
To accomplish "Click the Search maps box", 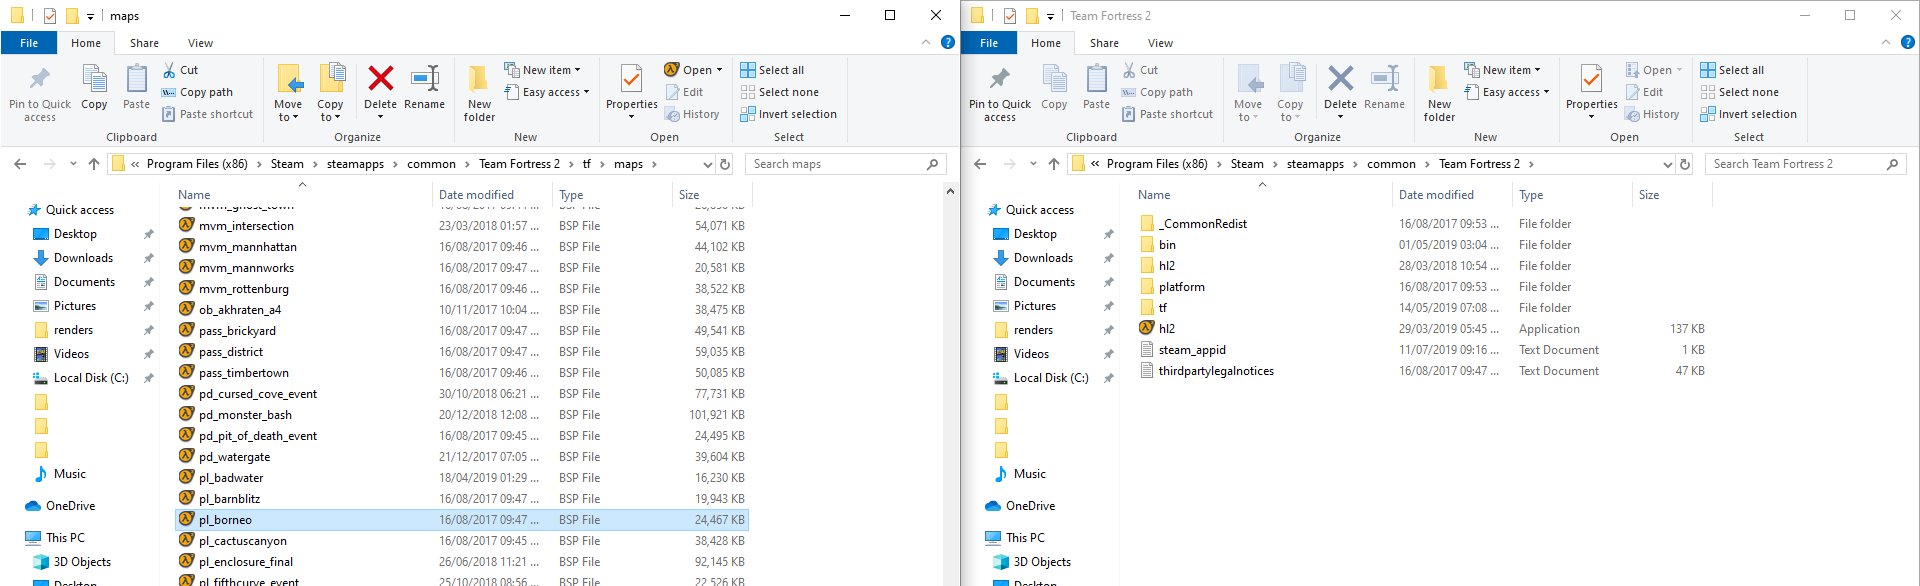I will [846, 164].
